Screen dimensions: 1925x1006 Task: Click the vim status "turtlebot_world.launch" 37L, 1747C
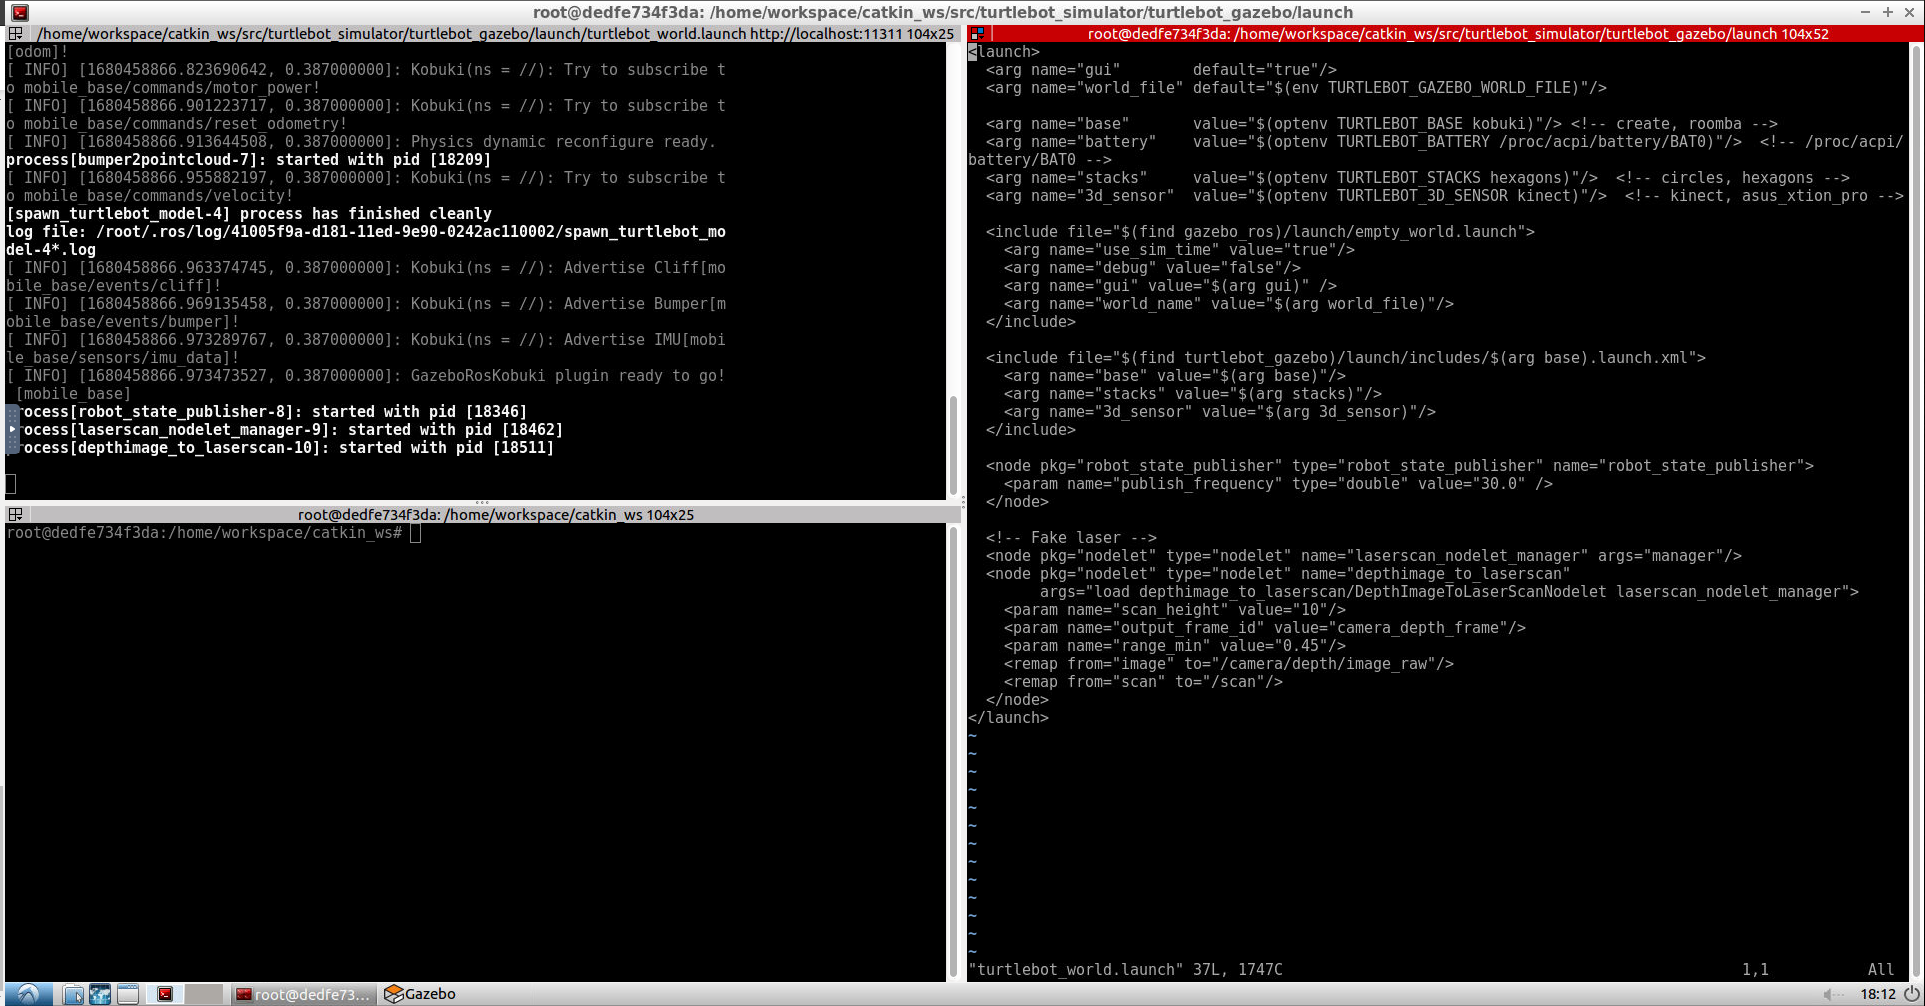[1125, 970]
